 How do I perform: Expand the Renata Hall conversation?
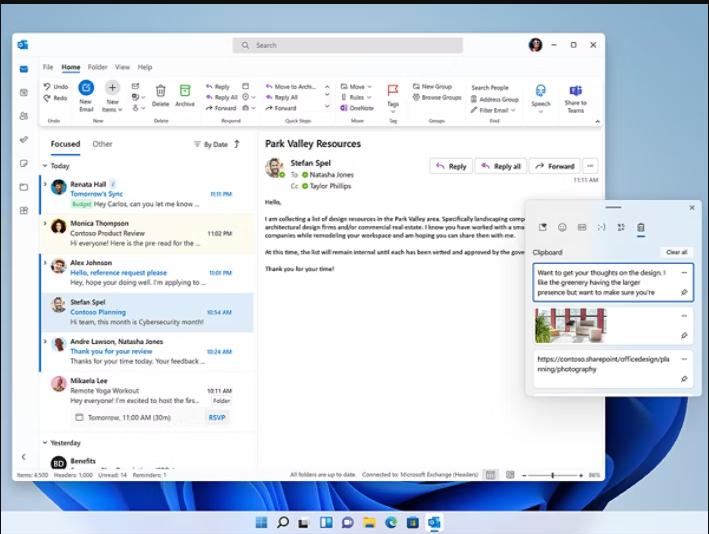pyautogui.click(x=45, y=184)
